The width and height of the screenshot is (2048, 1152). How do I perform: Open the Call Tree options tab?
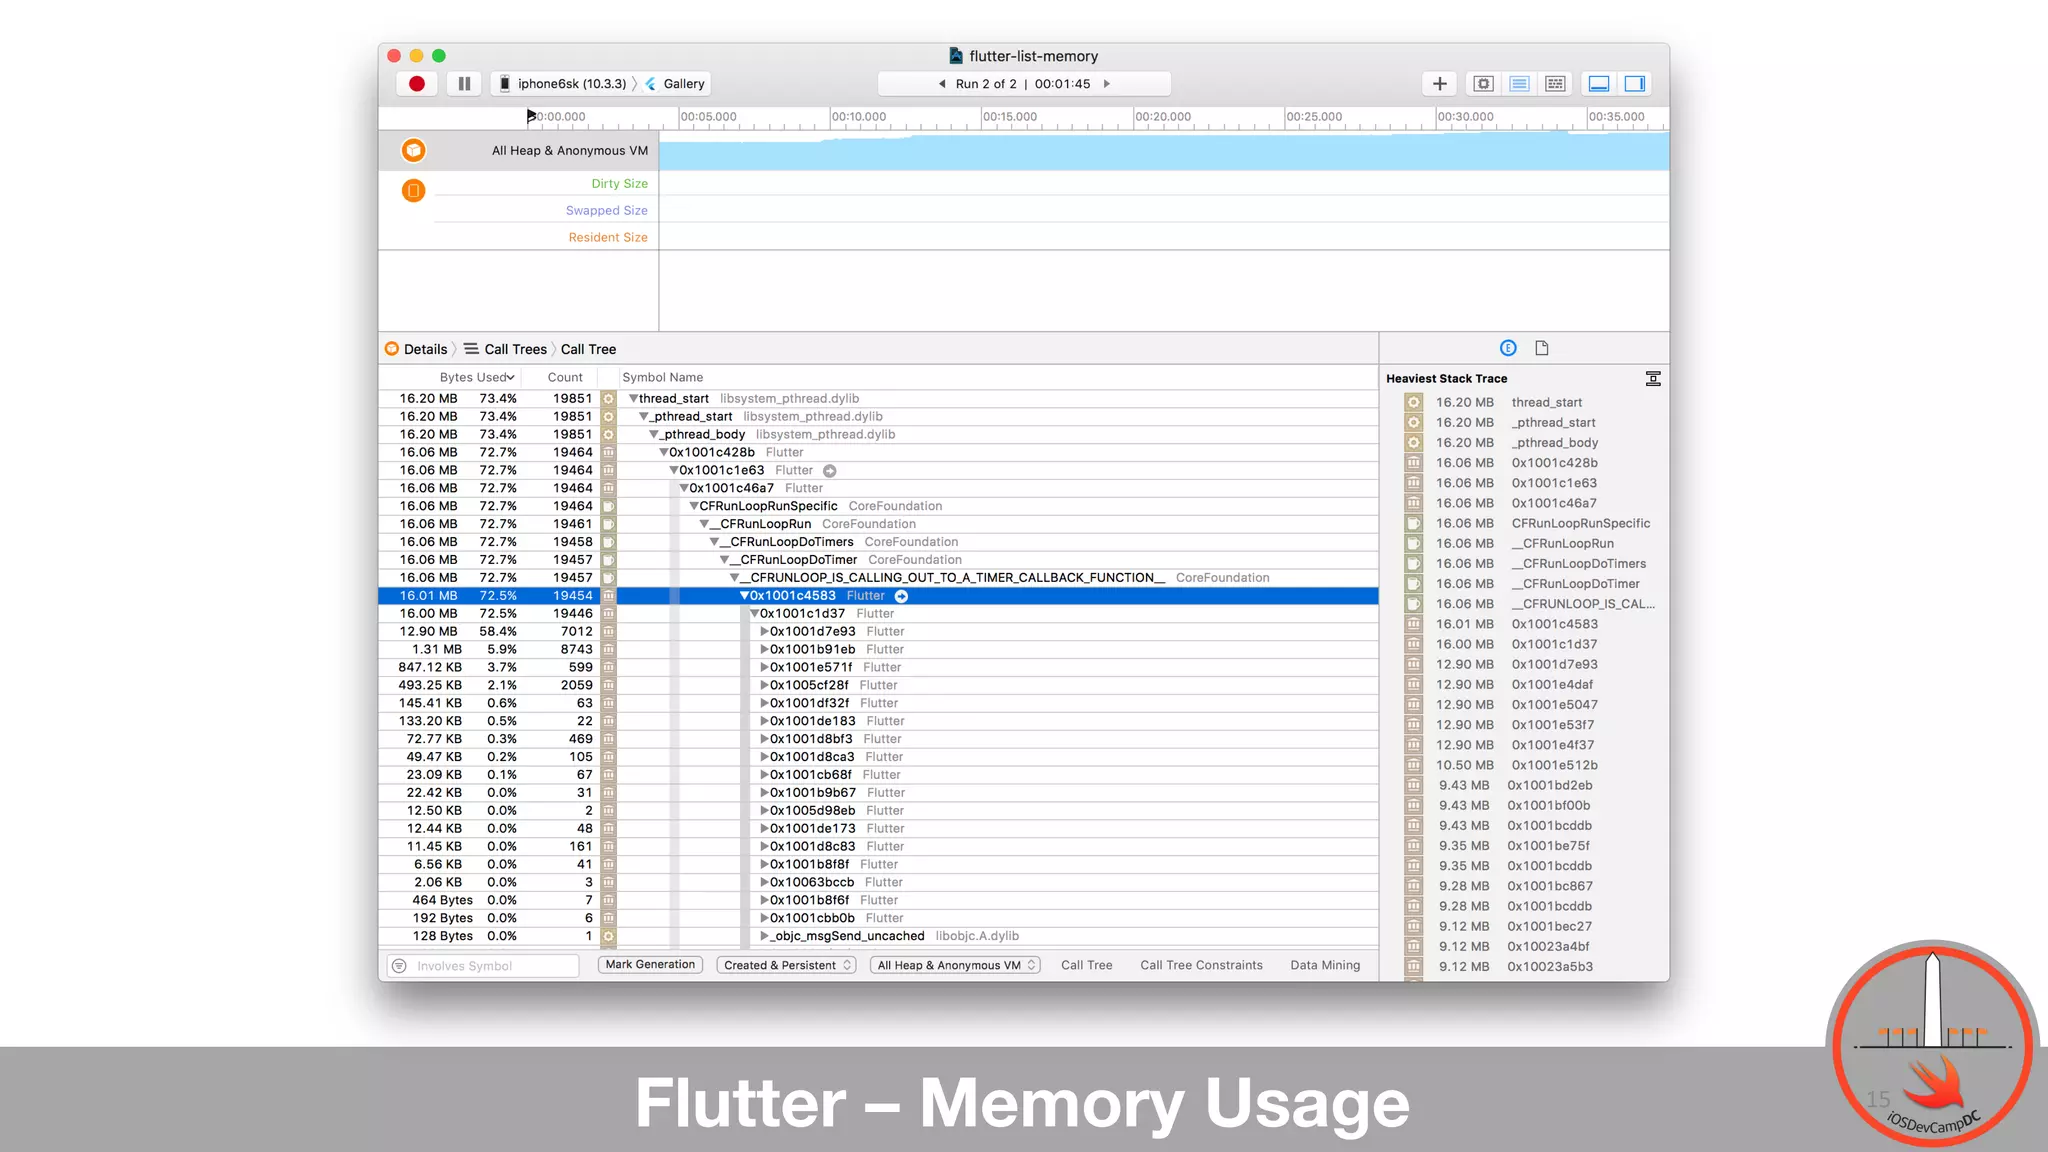tap(1086, 965)
